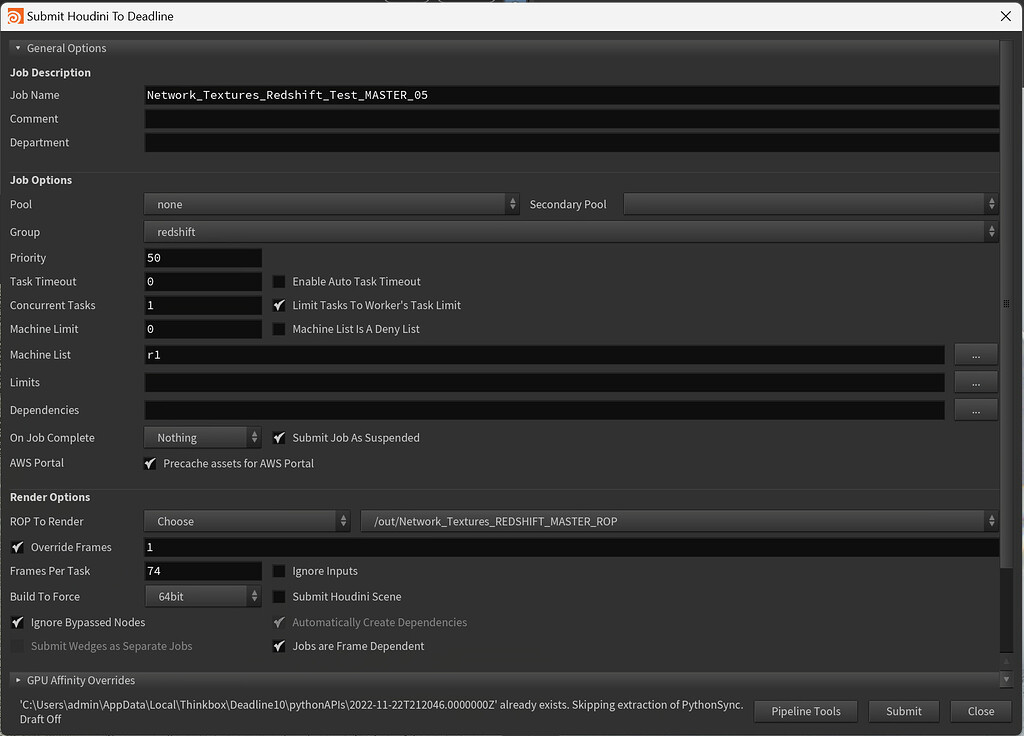1024x736 pixels.
Task: Open the On Job Complete dropdown
Action: (200, 437)
